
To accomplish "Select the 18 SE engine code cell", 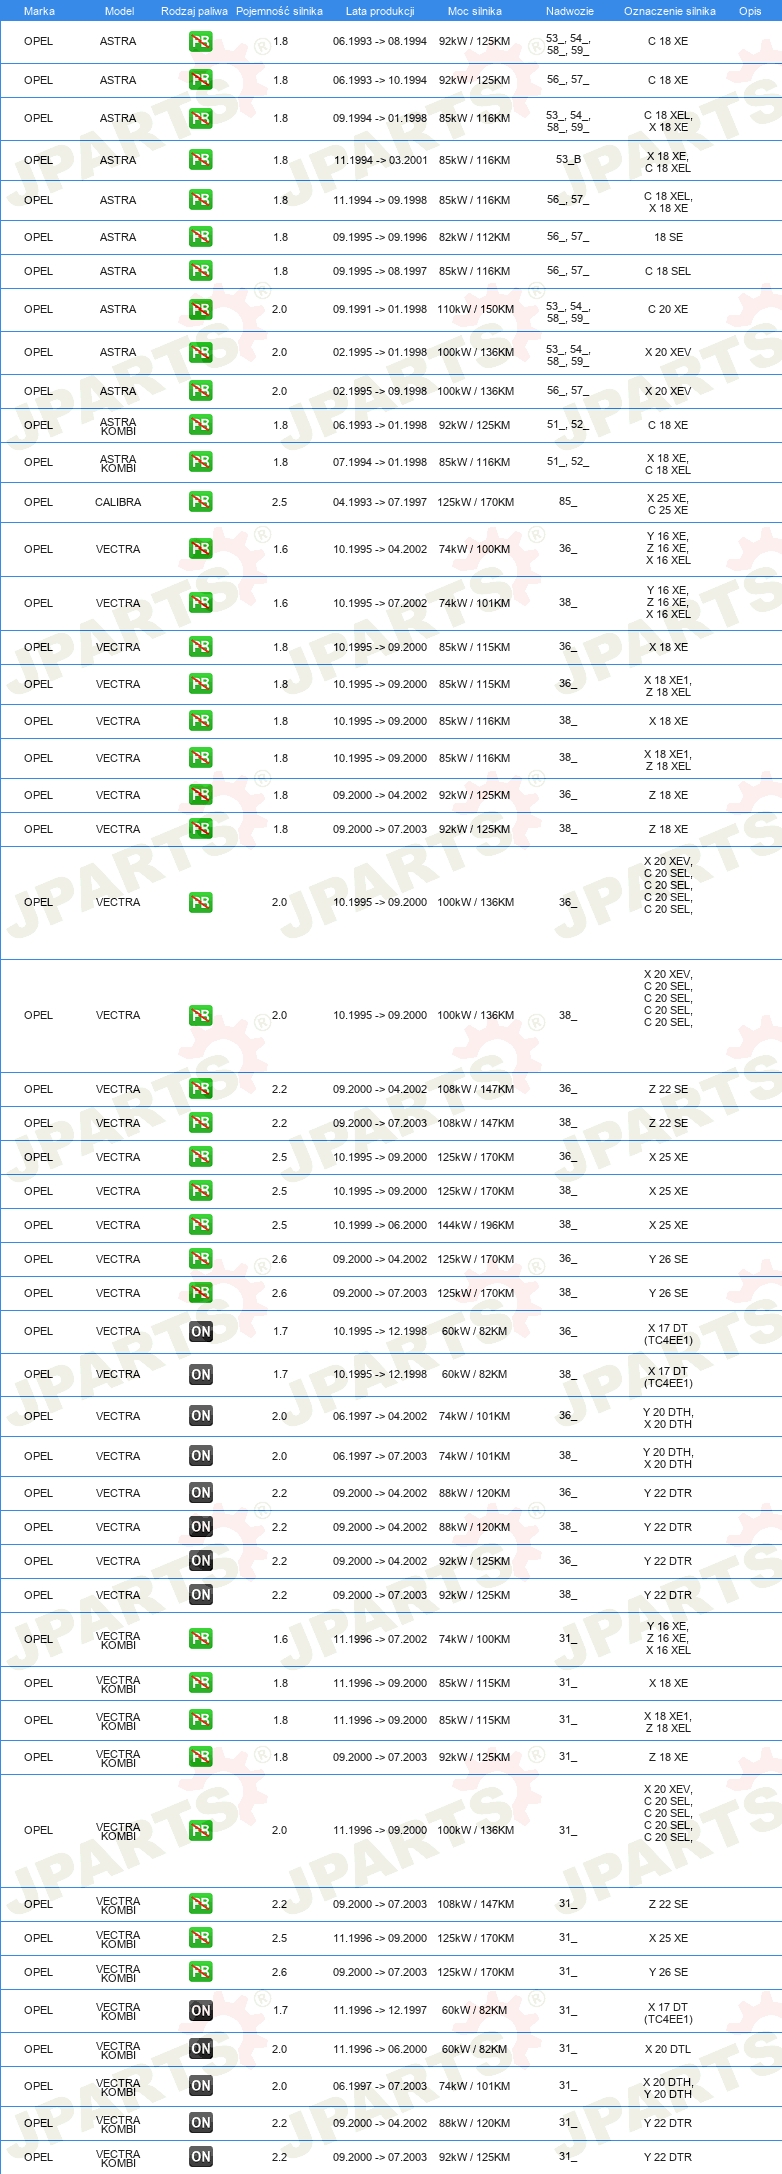I will [x=668, y=237].
